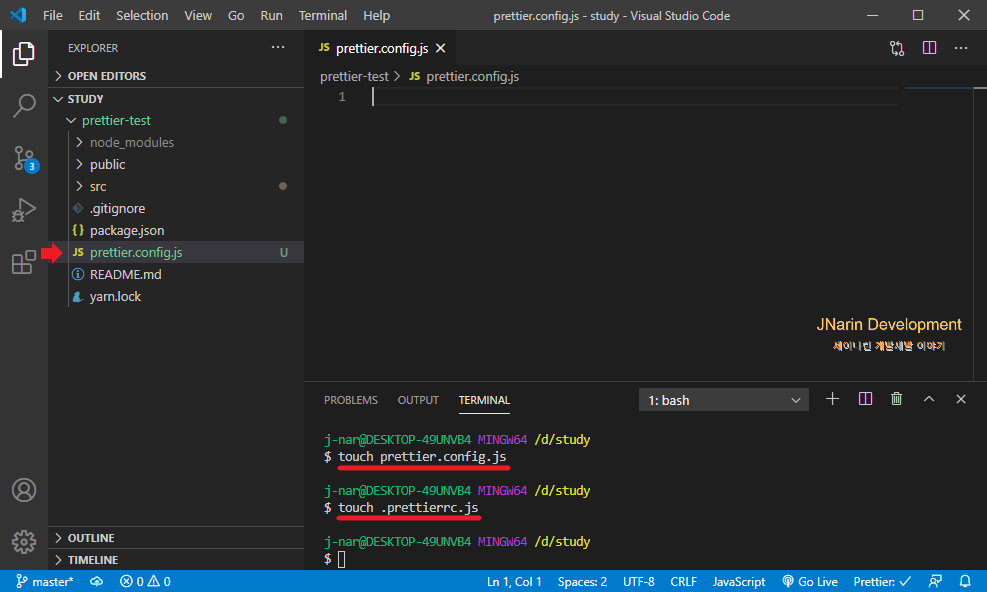The height and width of the screenshot is (592, 987).
Task: Open the Help menu
Action: click(x=376, y=15)
